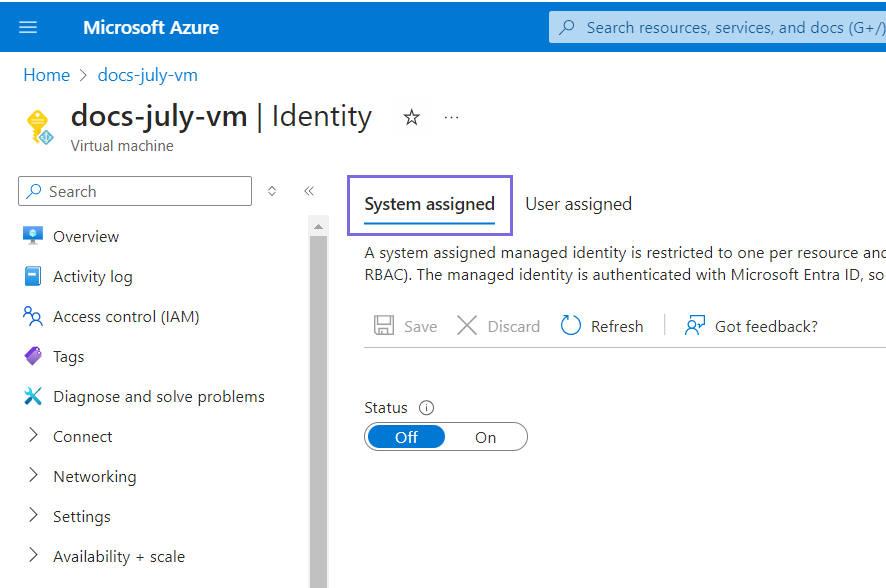Set Status toggle to On
Screen dimensions: 886x588
486,437
